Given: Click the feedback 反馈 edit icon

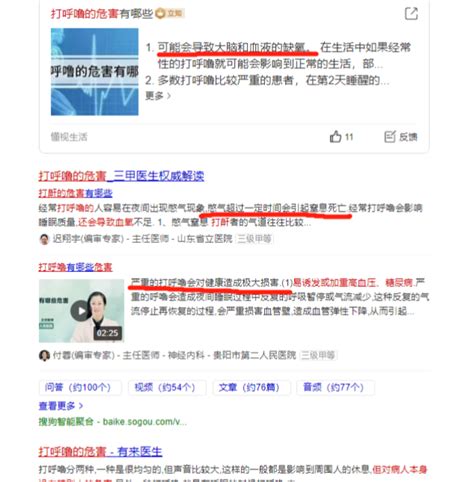Looking at the screenshot, I should point(390,136).
